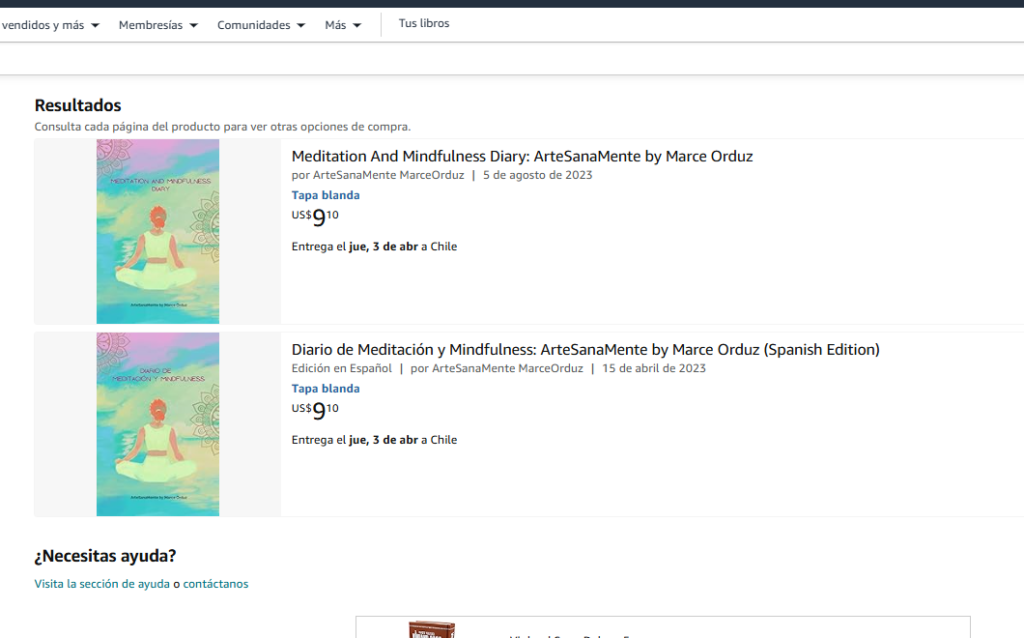Click the 'contáctanos' link

[x=216, y=584]
